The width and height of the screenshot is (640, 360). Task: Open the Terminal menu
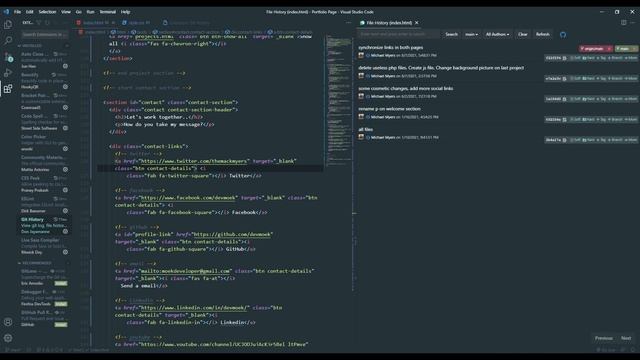point(108,12)
